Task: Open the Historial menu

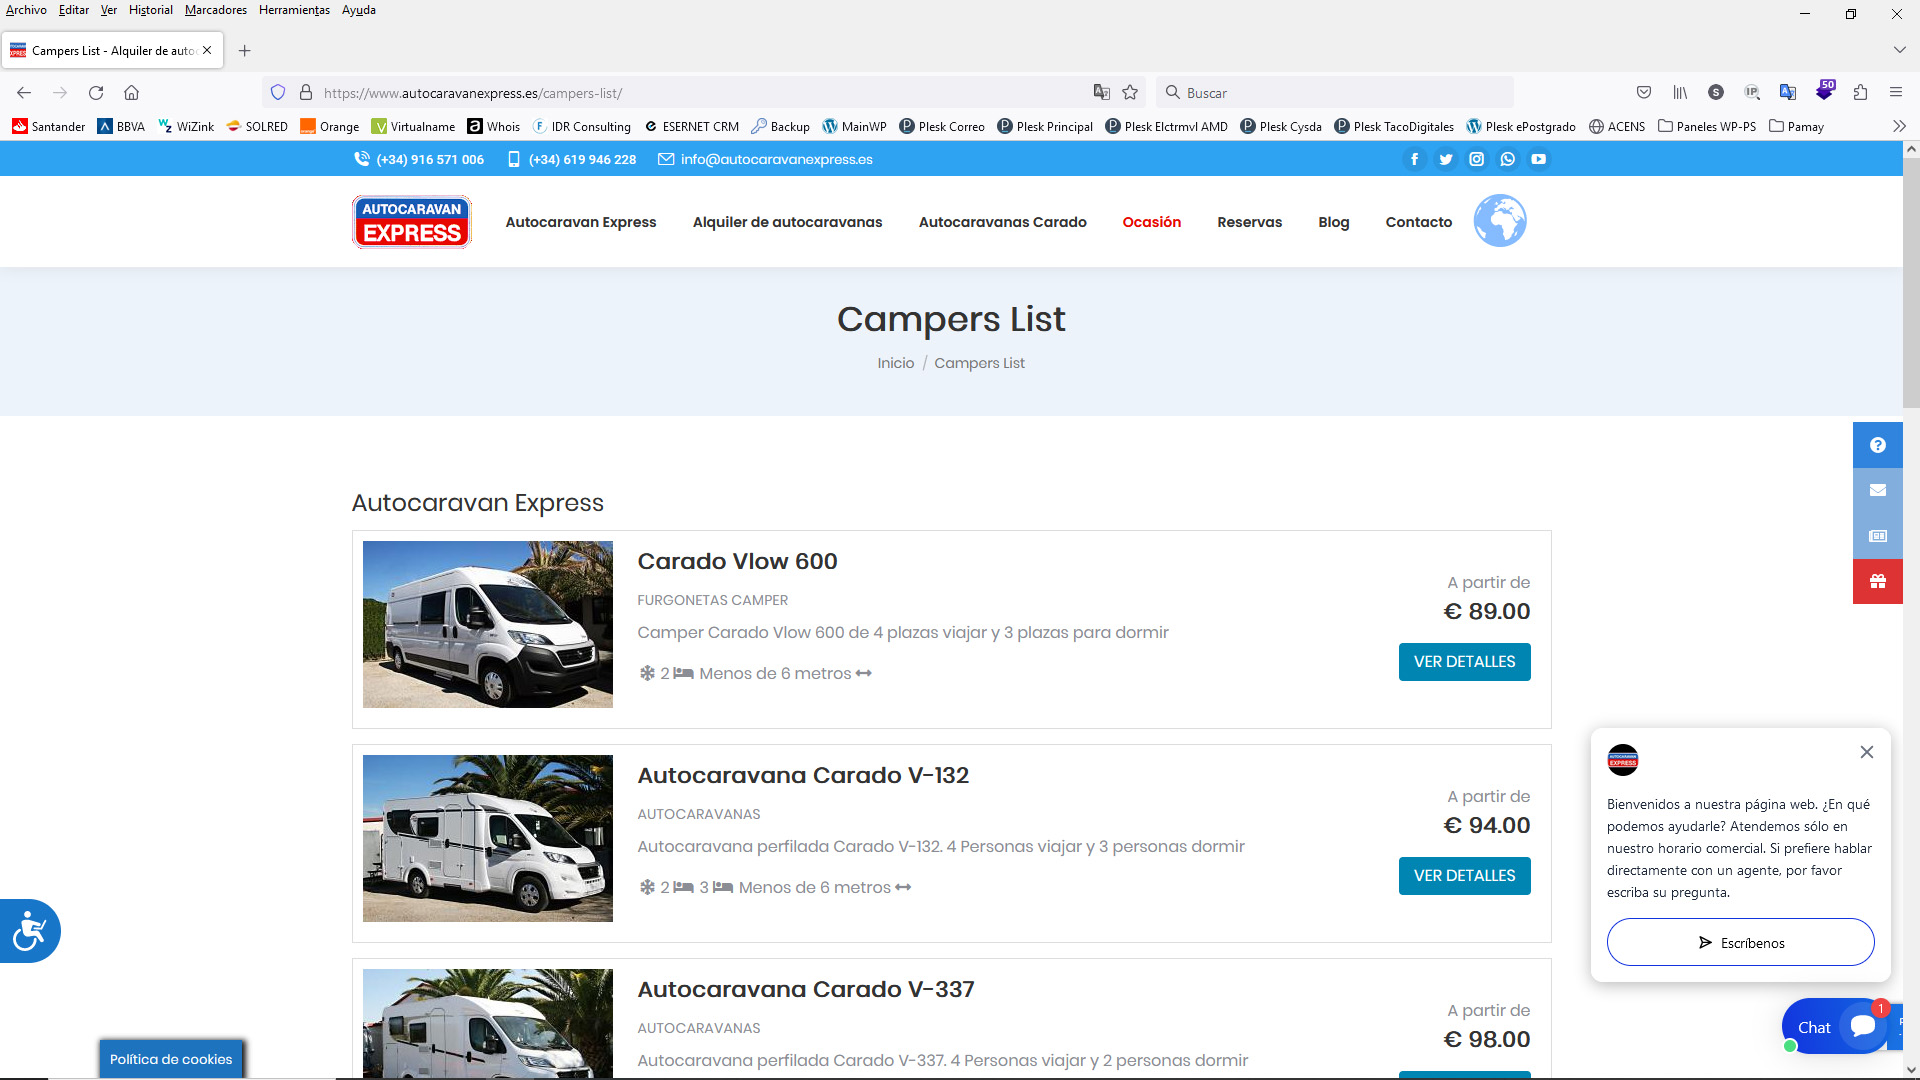Action: point(150,10)
